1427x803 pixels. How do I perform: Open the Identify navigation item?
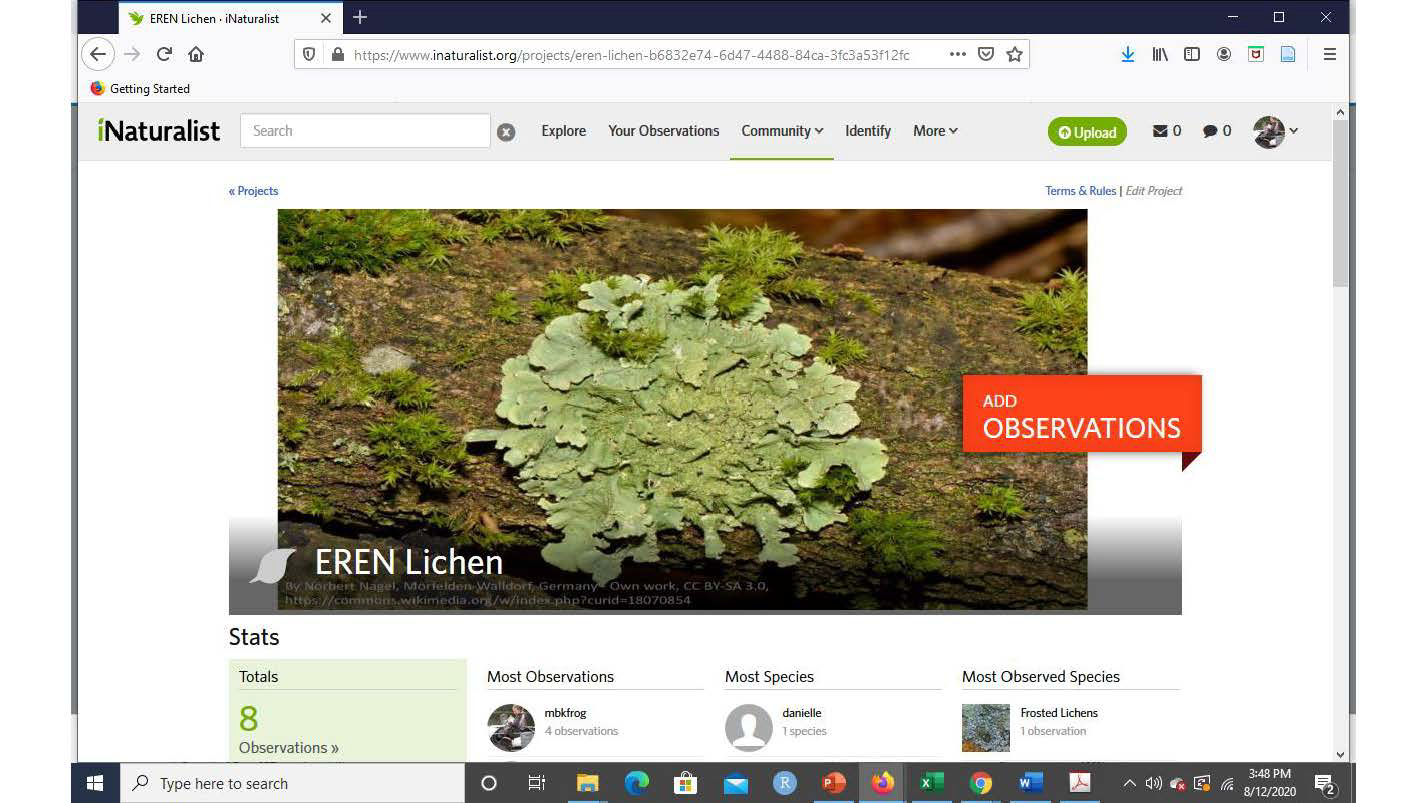[x=867, y=131]
